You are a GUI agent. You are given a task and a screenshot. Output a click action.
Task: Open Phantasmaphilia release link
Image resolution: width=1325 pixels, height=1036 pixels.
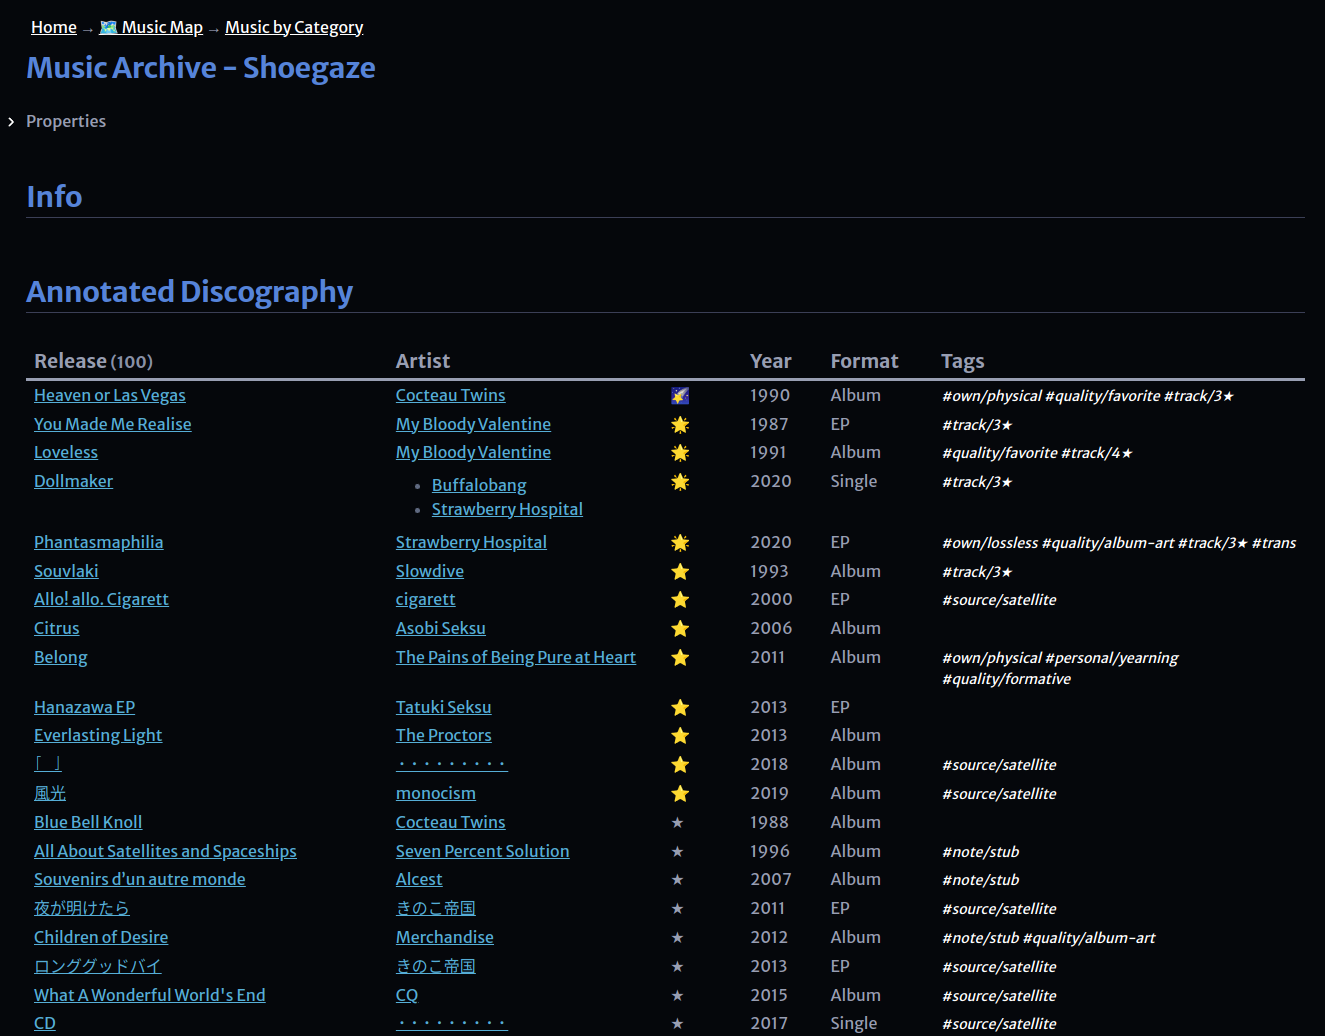click(99, 542)
